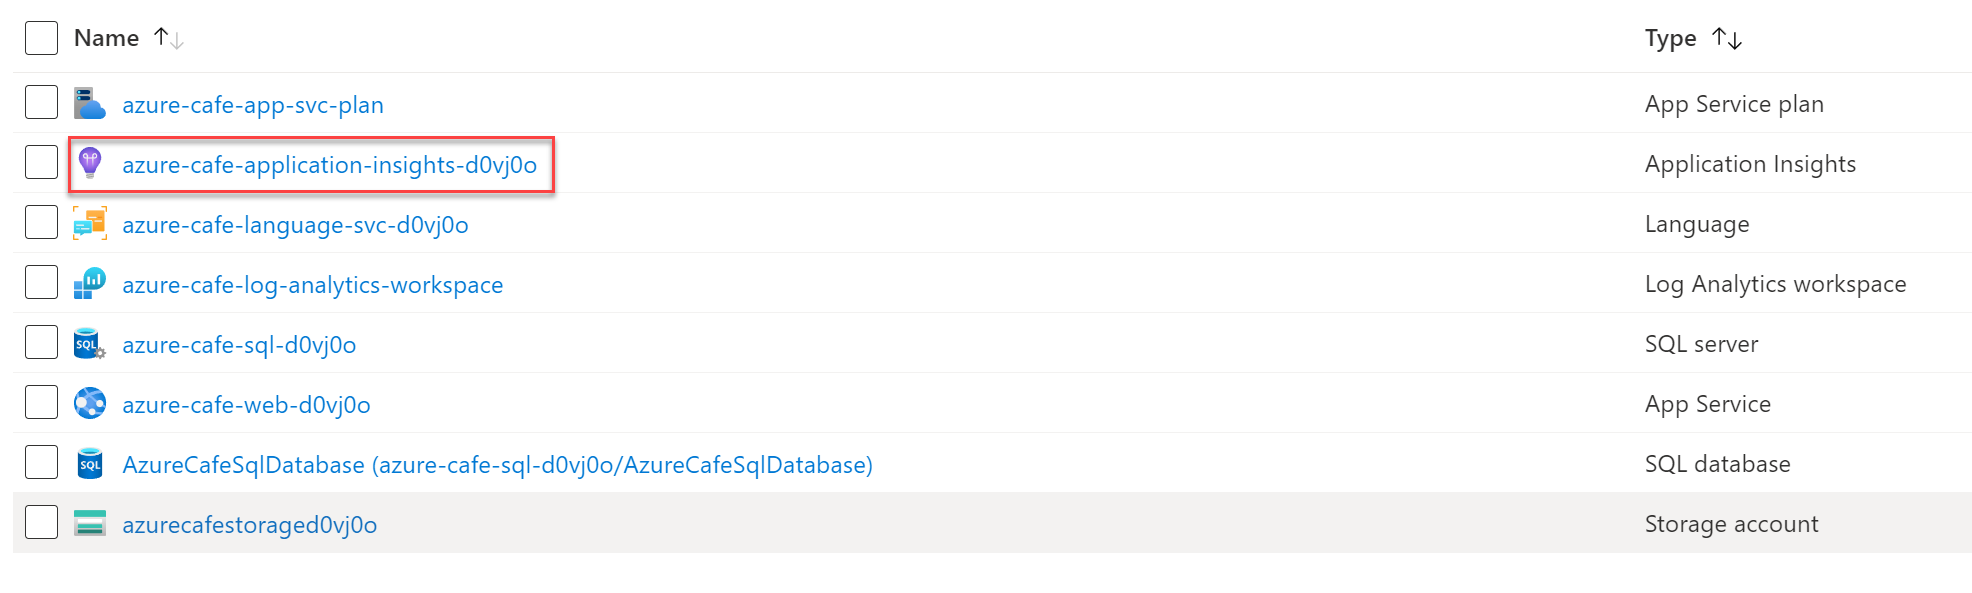Image resolution: width=1972 pixels, height=593 pixels.
Task: Open azure-cafe-application-insights-d0vj0o resource
Action: click(329, 165)
